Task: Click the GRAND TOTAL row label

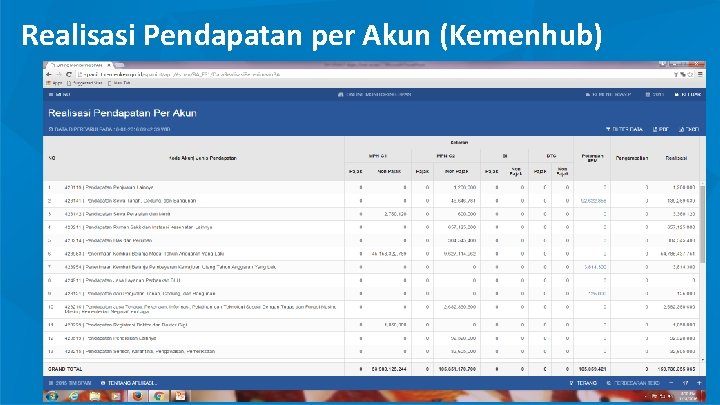Action: (x=65, y=369)
